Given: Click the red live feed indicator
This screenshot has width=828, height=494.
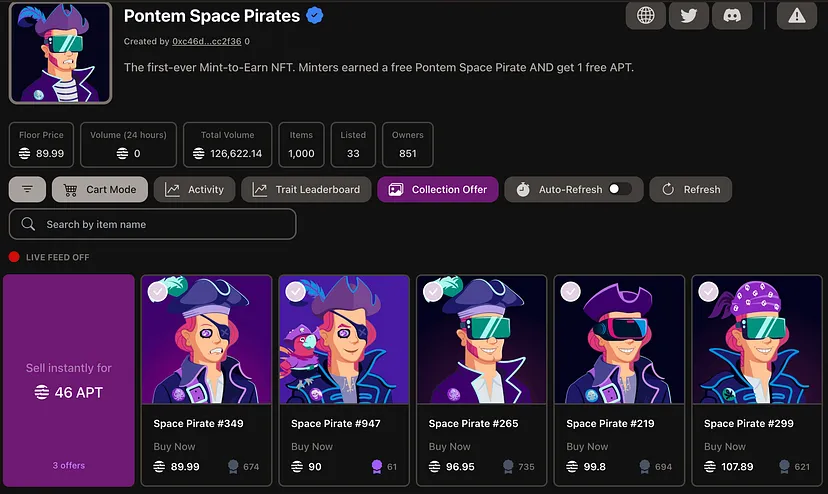Looking at the screenshot, I should (x=14, y=257).
